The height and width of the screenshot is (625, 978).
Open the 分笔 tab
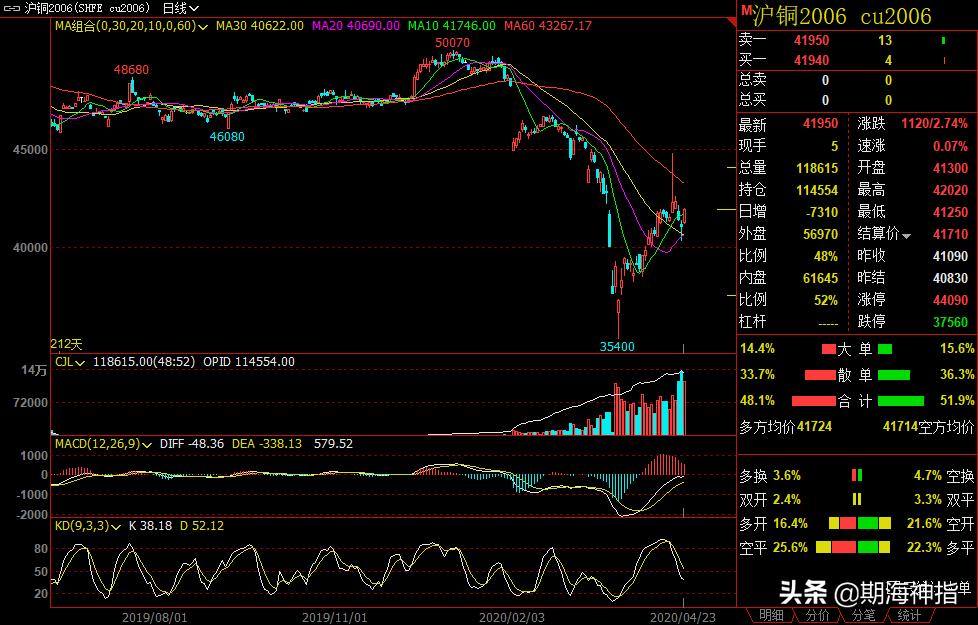[x=863, y=616]
